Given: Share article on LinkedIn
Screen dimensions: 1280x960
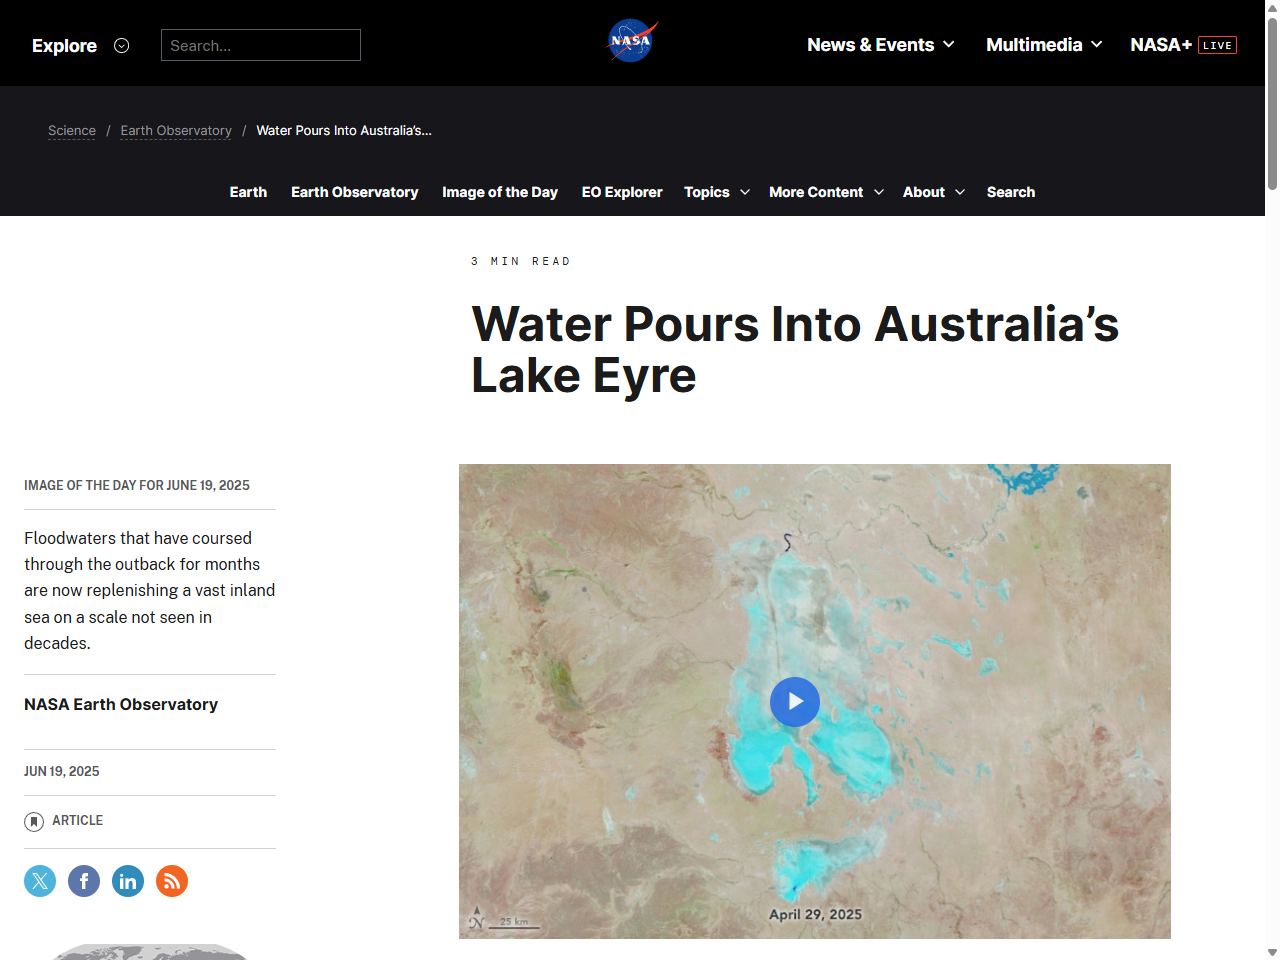Looking at the screenshot, I should point(128,881).
